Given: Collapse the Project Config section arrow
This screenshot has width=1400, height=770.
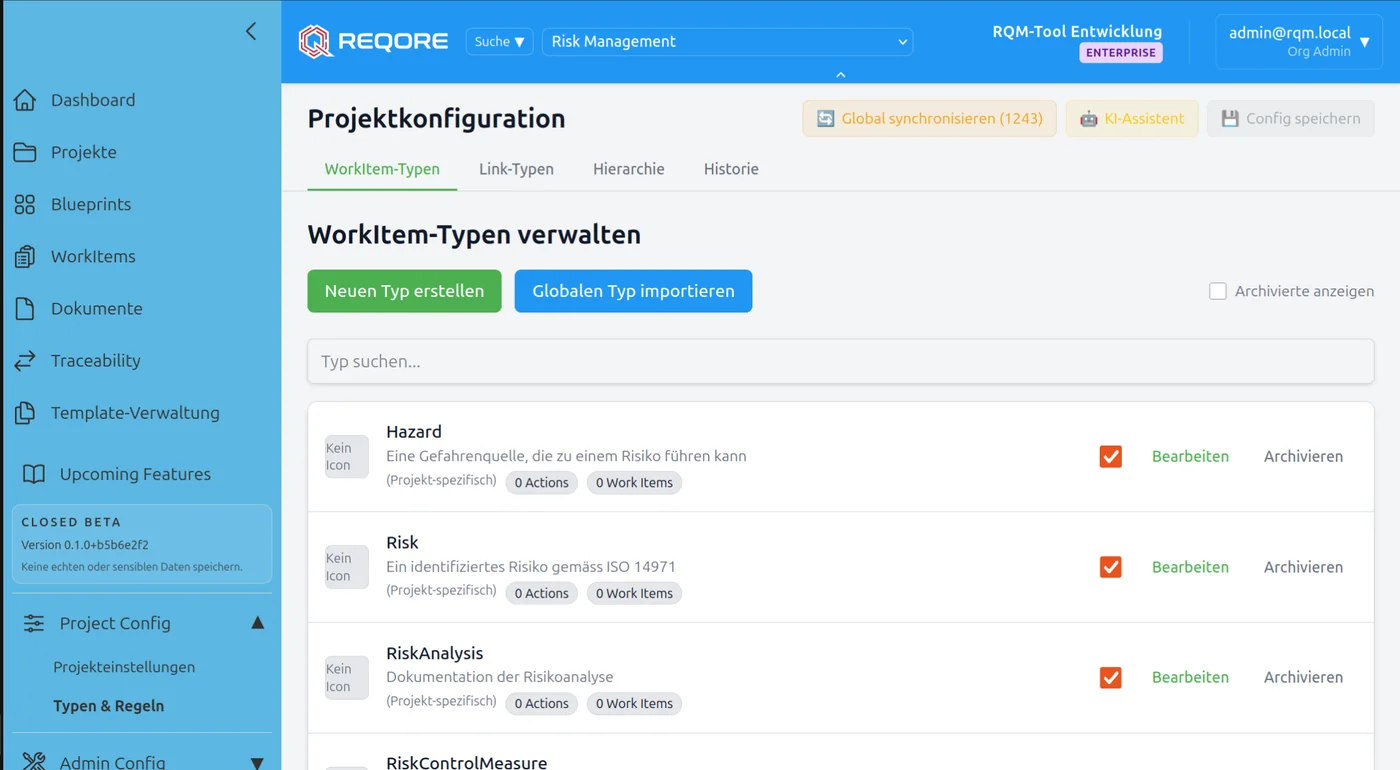Looking at the screenshot, I should pos(257,623).
